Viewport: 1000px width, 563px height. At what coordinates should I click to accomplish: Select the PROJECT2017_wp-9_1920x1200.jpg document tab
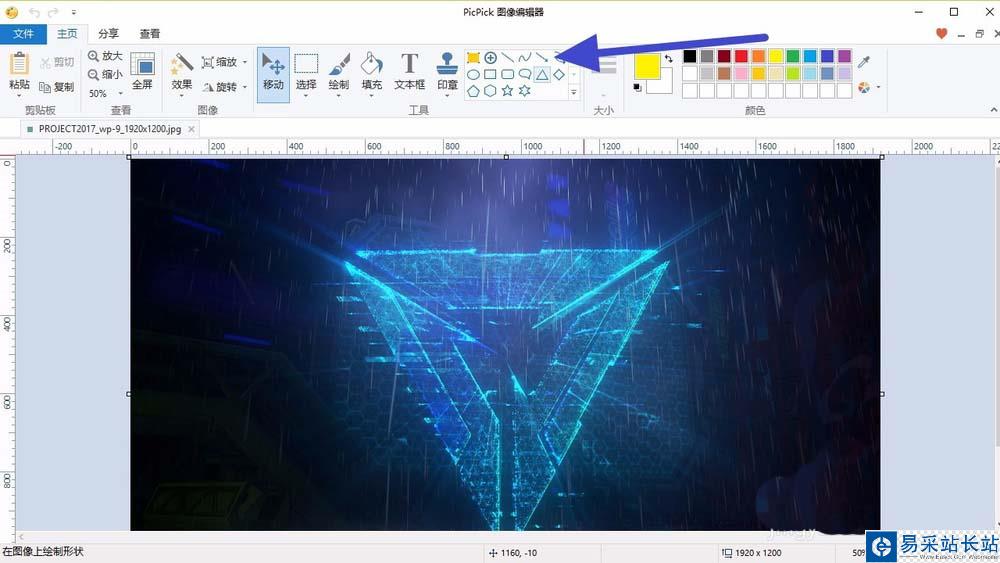[110, 129]
